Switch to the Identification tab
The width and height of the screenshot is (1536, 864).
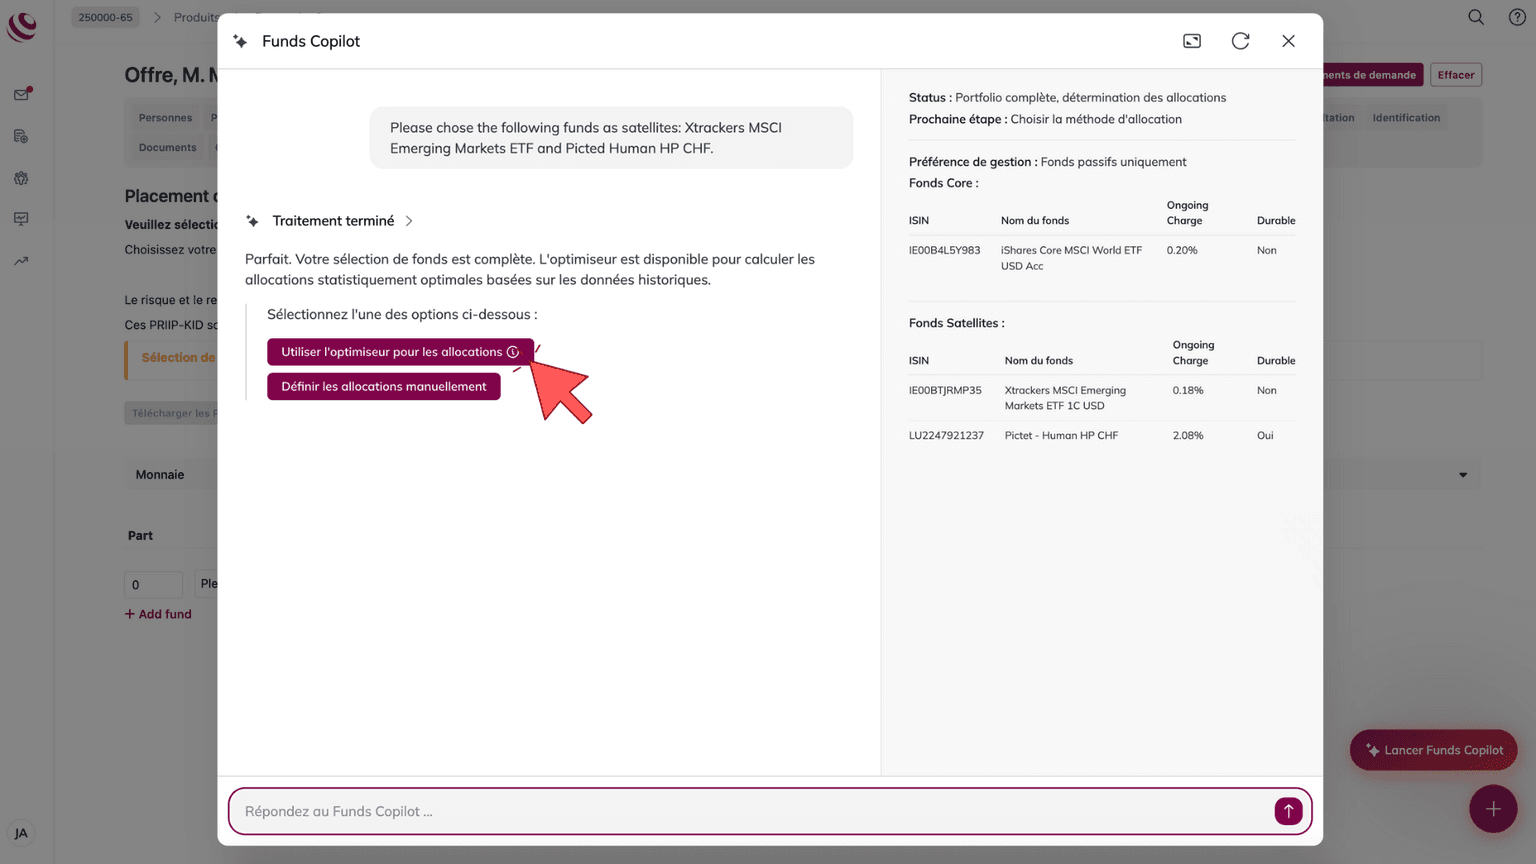coord(1405,118)
